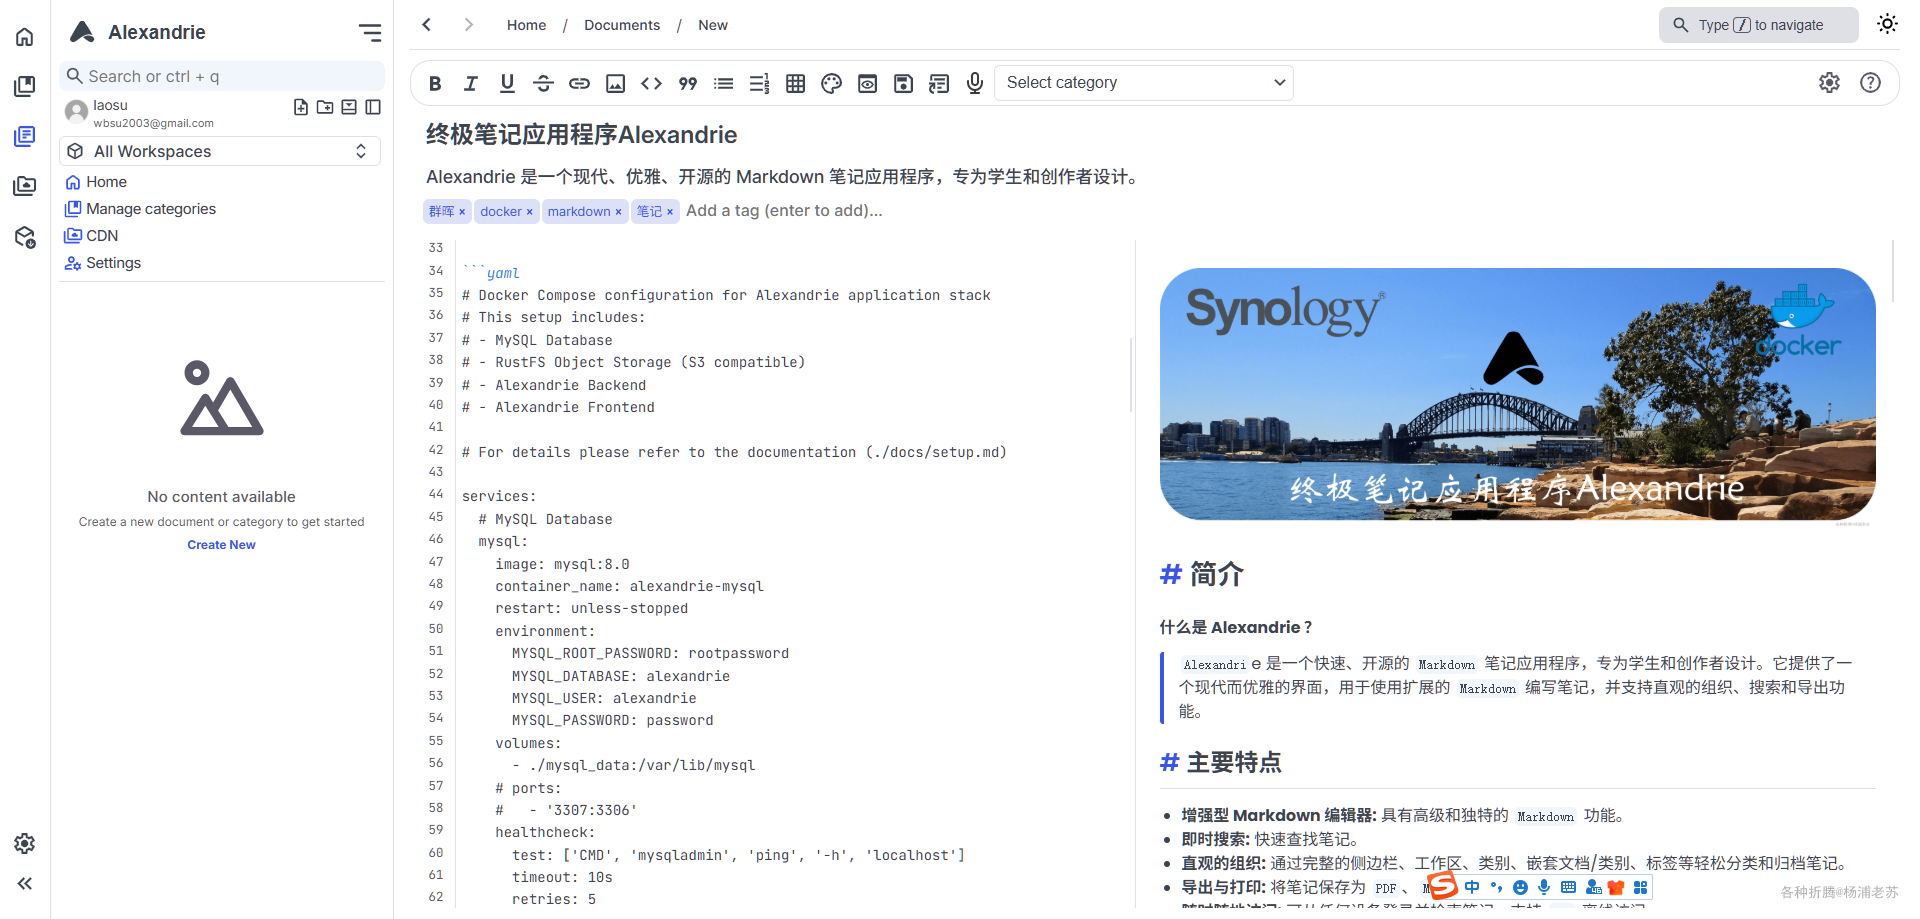Focus the Add a tag input
The height and width of the screenshot is (919, 1920).
[x=785, y=211]
